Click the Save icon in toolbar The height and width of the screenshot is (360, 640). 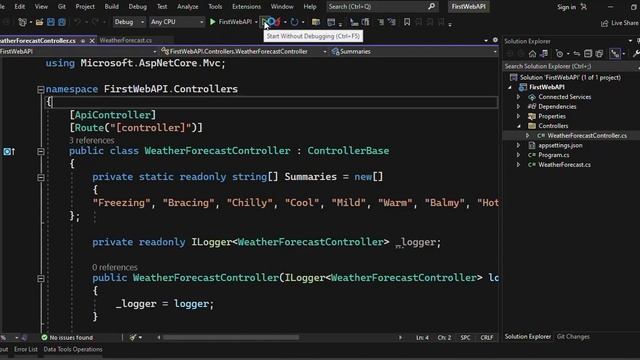(x=51, y=22)
